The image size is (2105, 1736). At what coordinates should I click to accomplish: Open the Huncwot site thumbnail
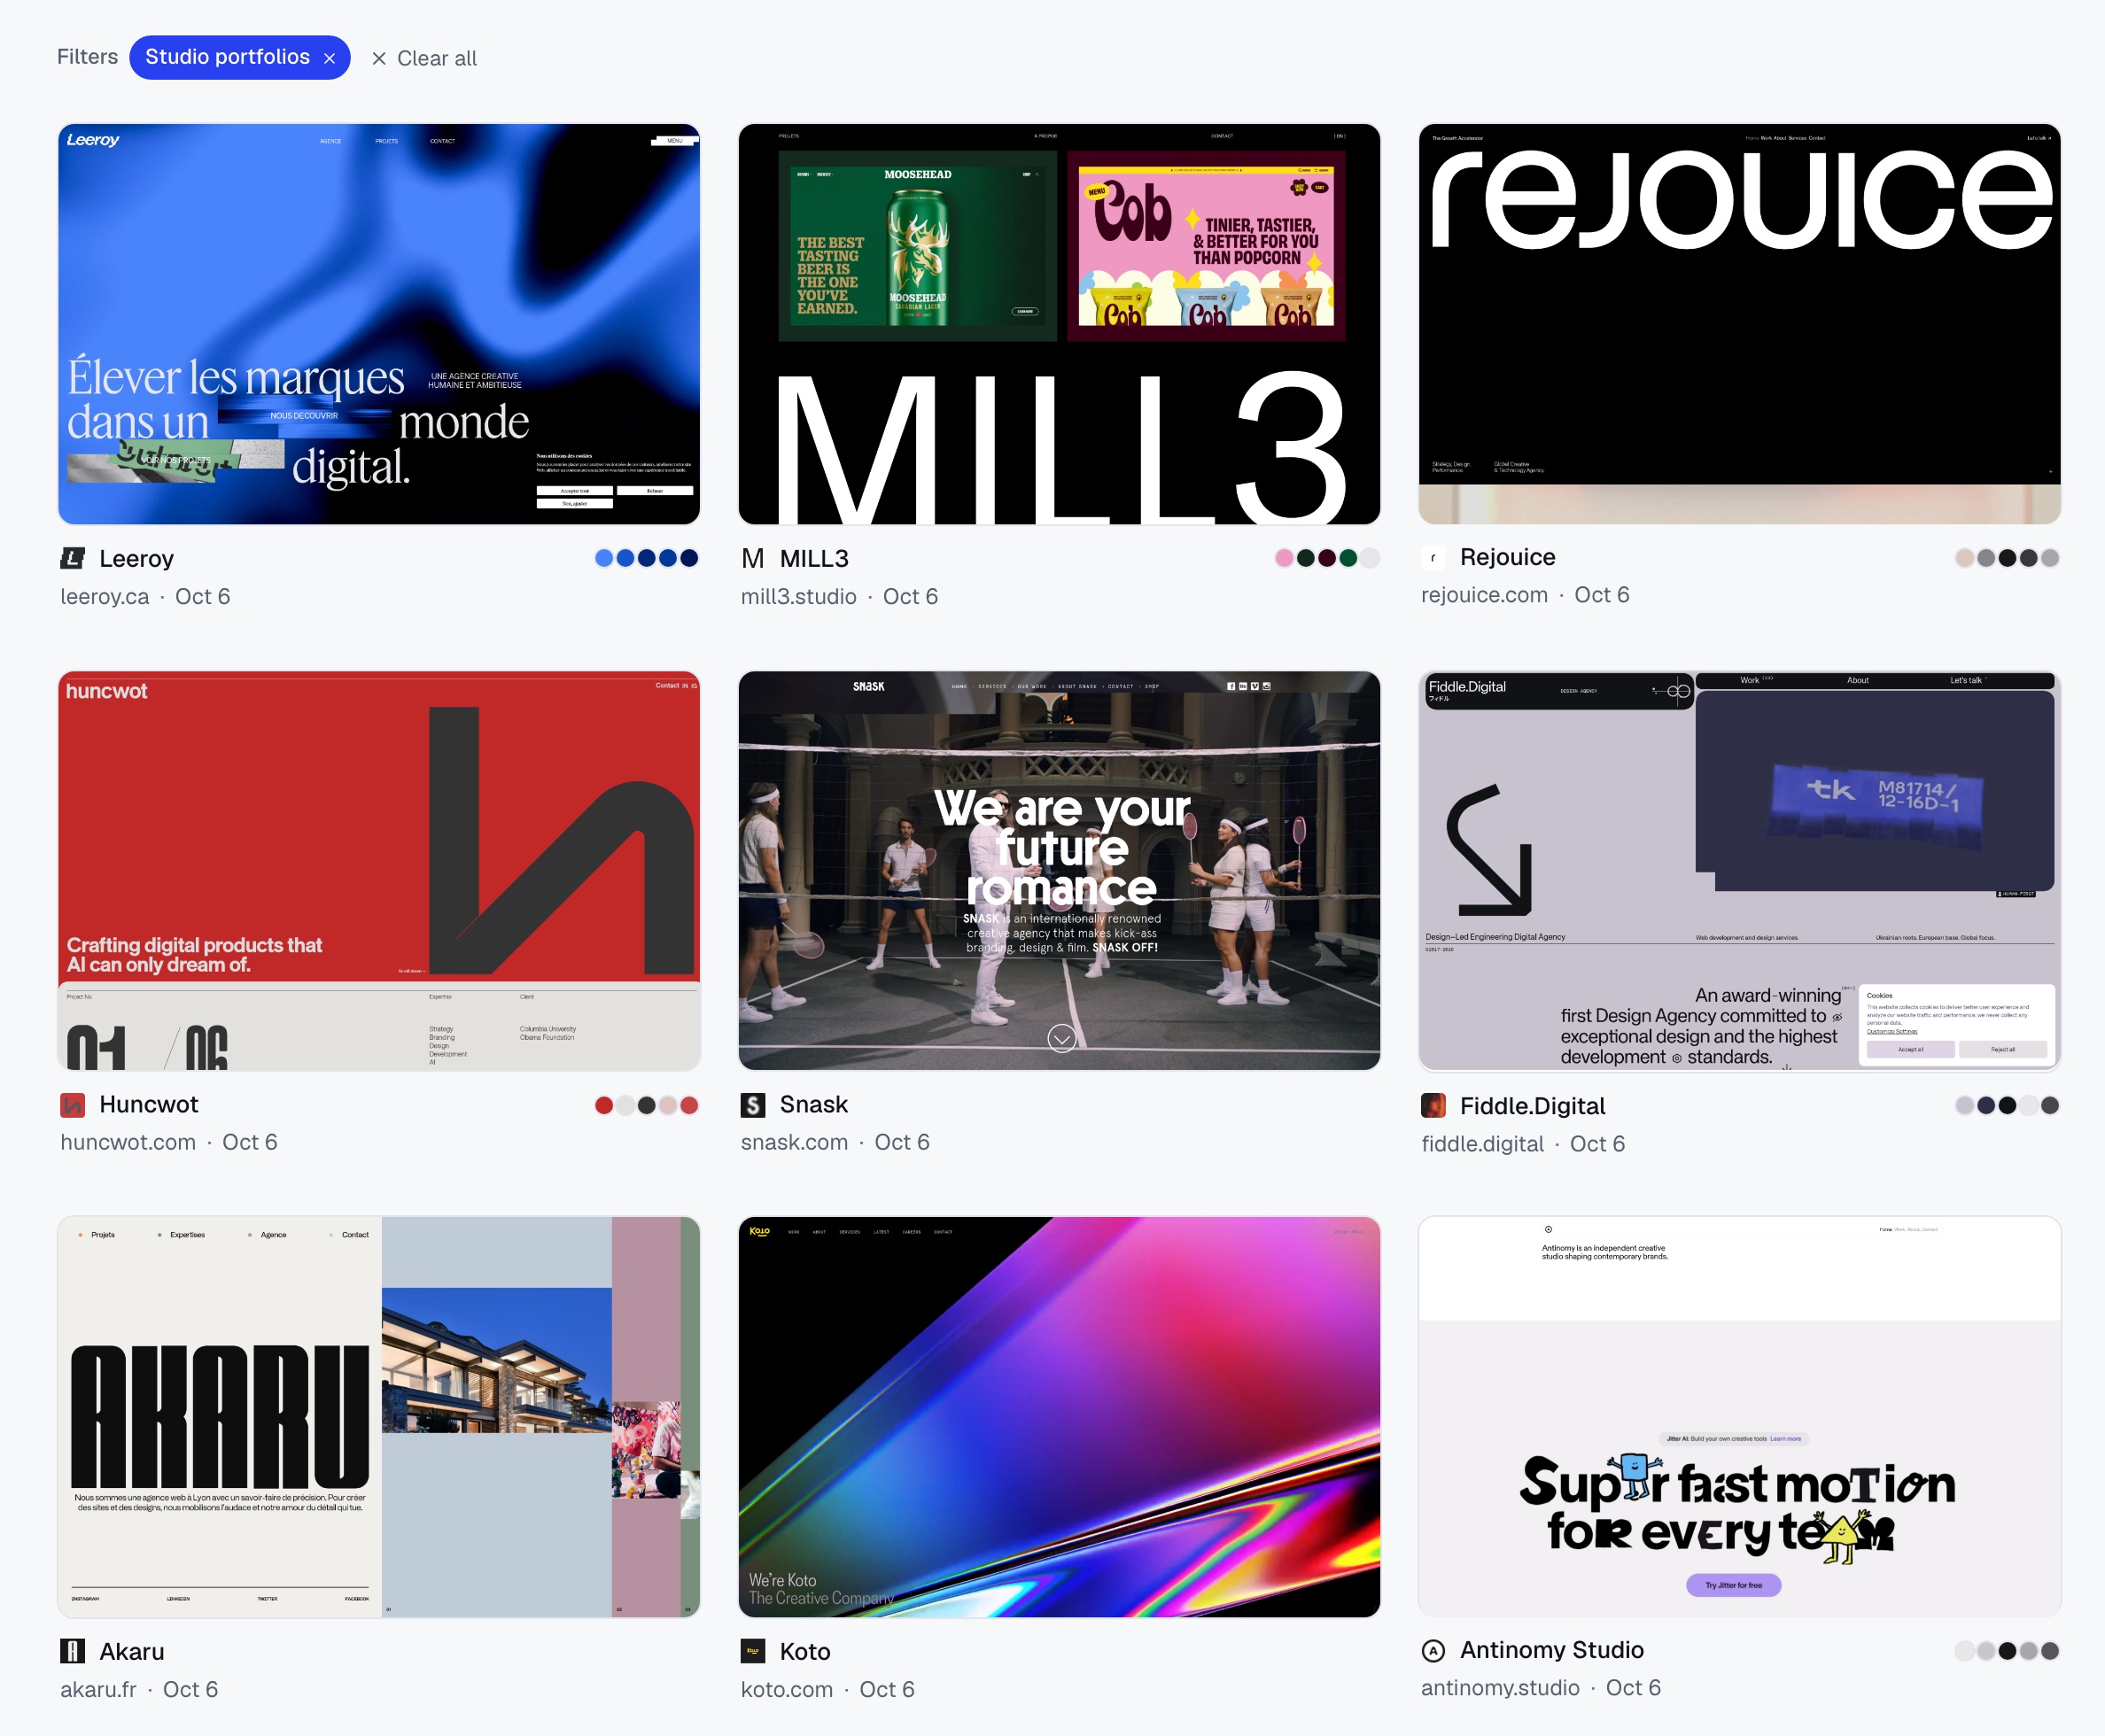tap(379, 870)
